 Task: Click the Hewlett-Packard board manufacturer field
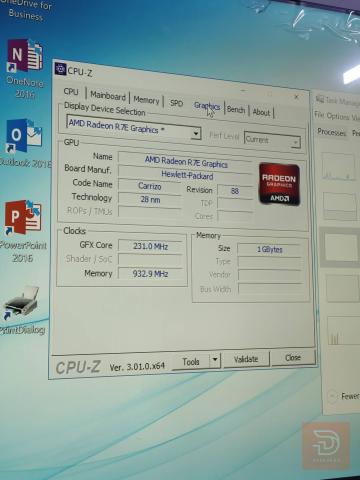186,175
